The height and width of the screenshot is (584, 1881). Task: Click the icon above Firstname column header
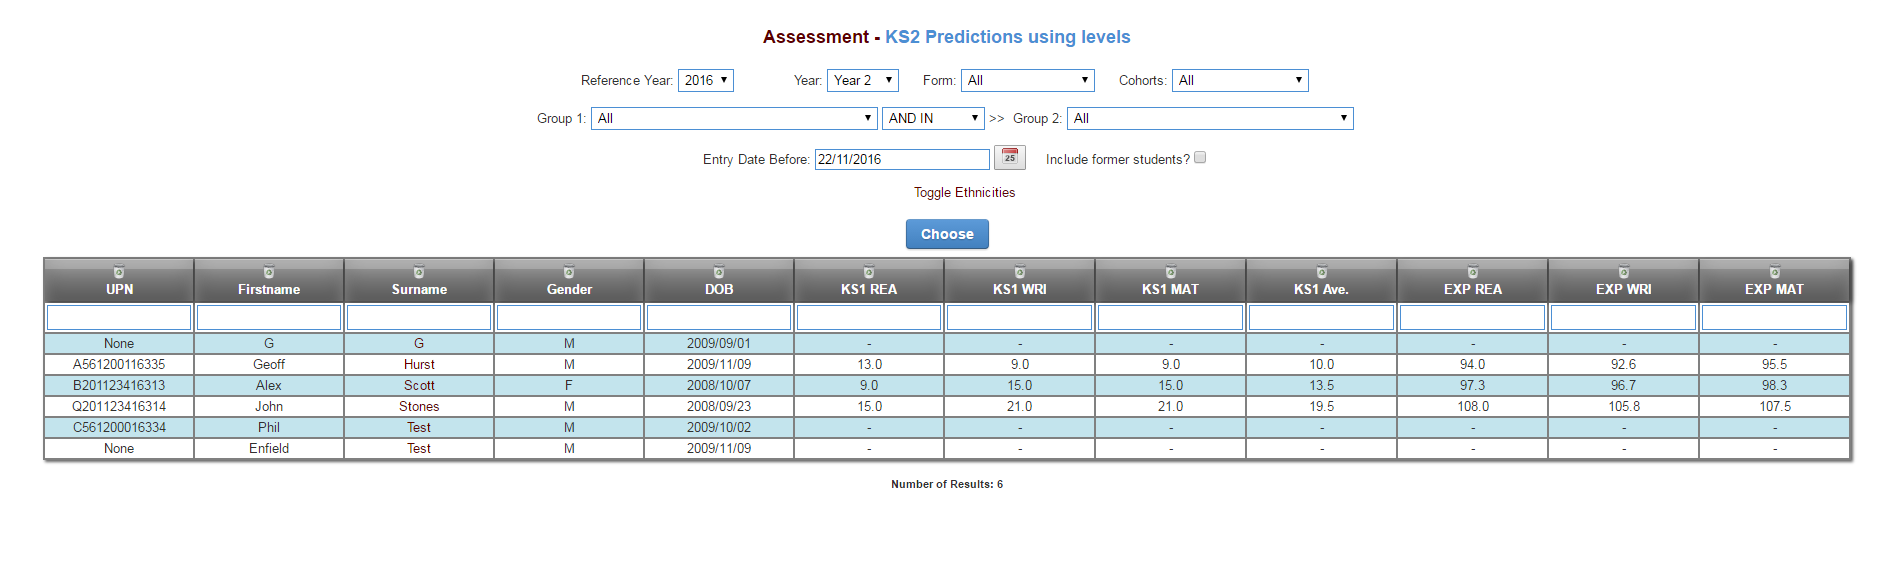[269, 272]
